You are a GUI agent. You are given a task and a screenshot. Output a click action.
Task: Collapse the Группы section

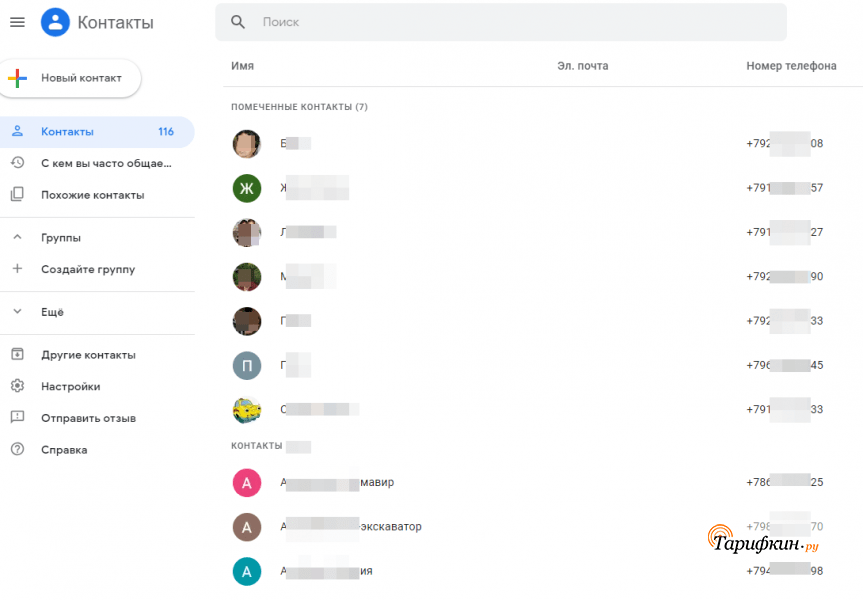click(17, 238)
